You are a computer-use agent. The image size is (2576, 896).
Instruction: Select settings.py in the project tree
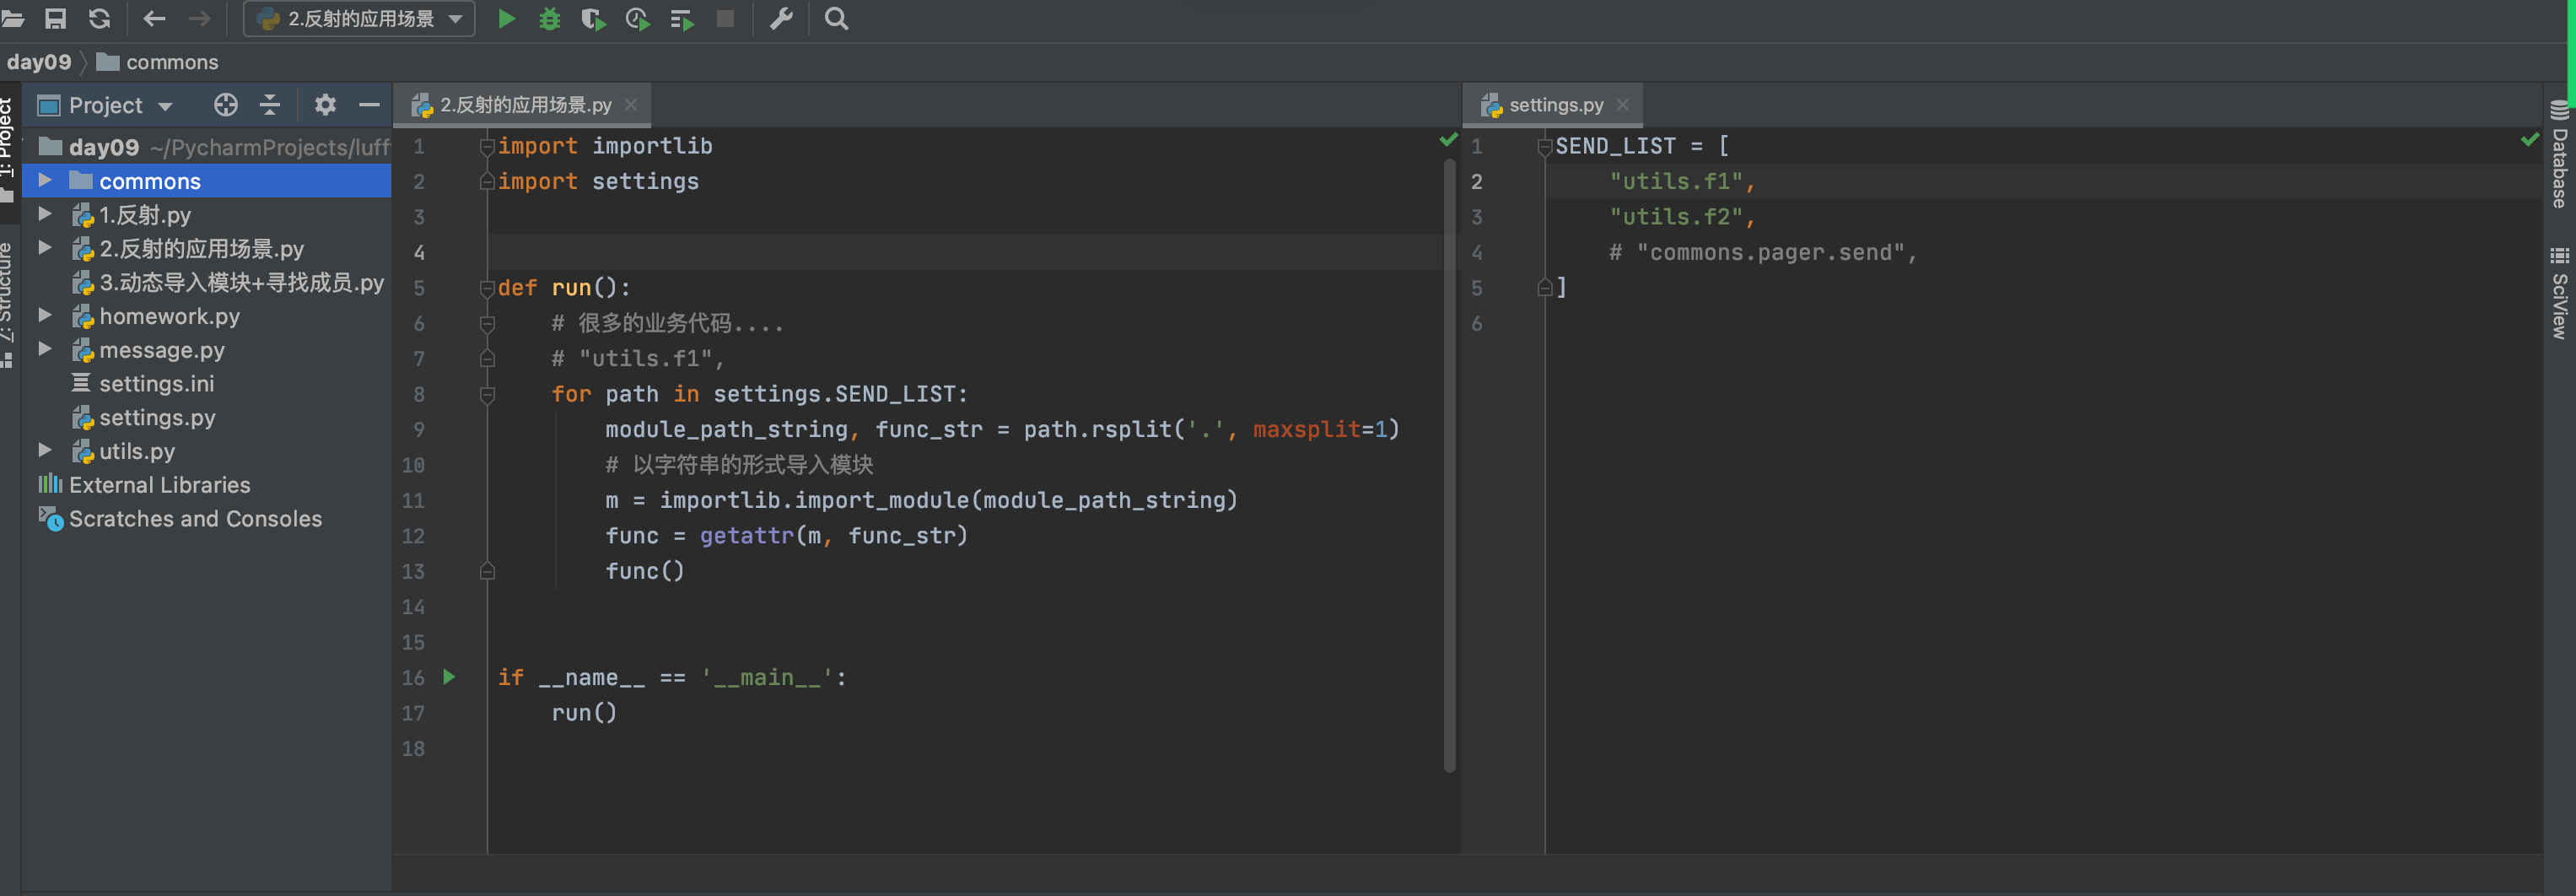(x=157, y=417)
